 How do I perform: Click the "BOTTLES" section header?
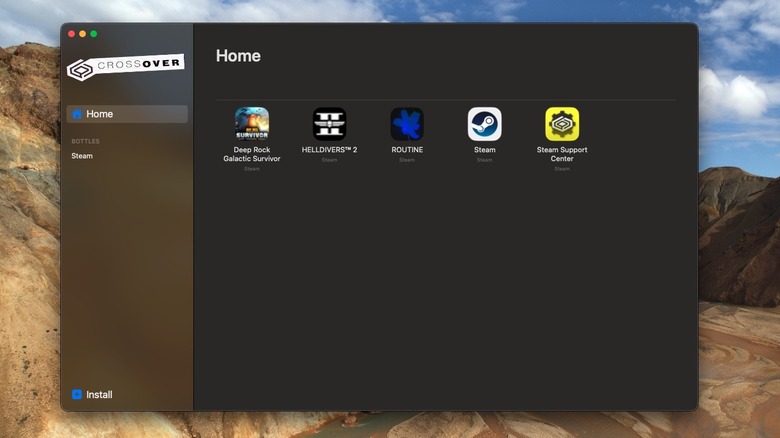pos(85,141)
